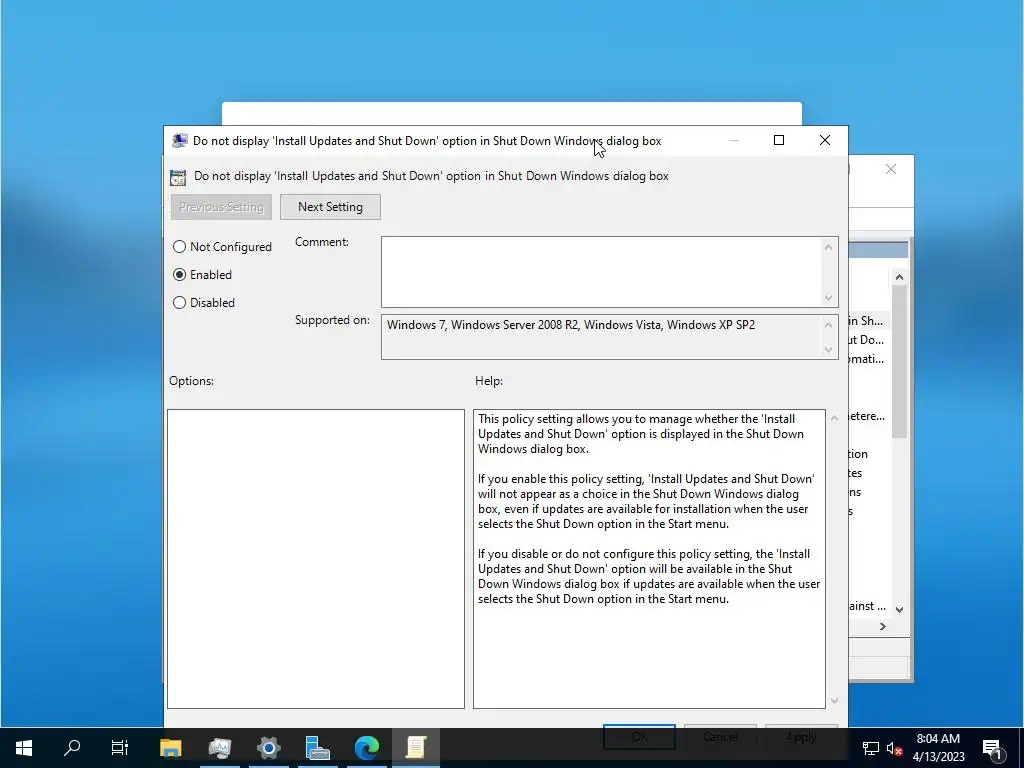Viewport: 1024px width, 768px height.
Task: Open the Windows Start menu
Action: [24, 748]
